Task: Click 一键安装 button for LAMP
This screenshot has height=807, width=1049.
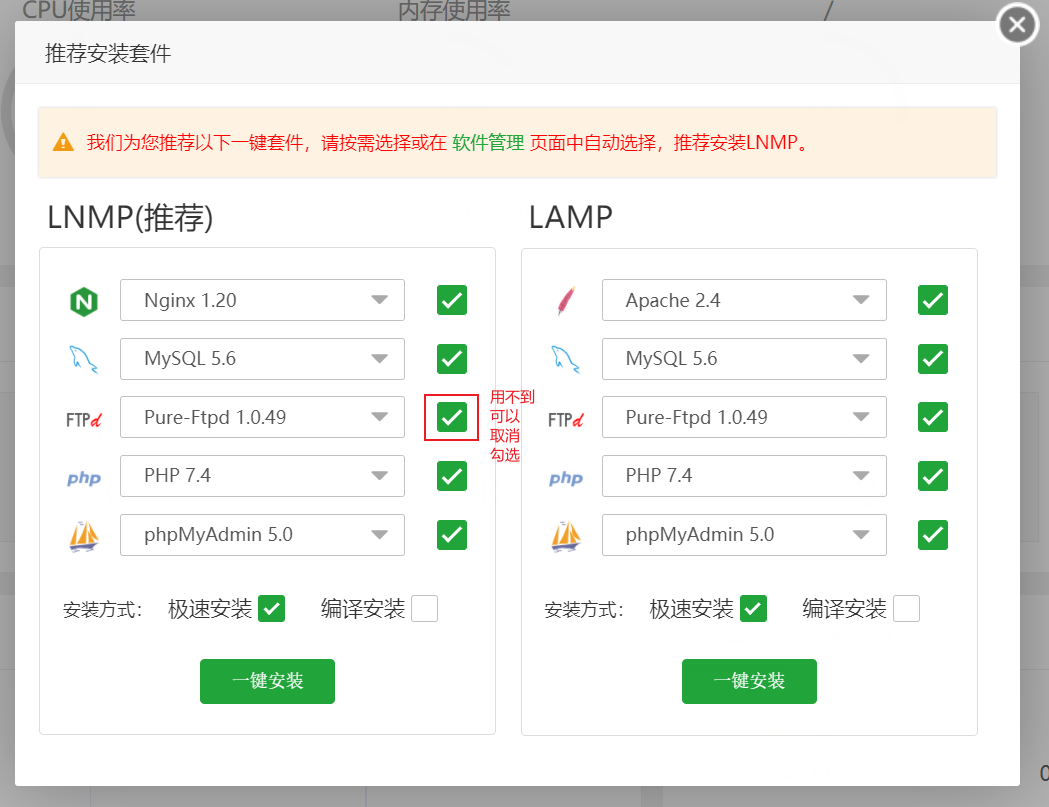Action: click(x=749, y=681)
